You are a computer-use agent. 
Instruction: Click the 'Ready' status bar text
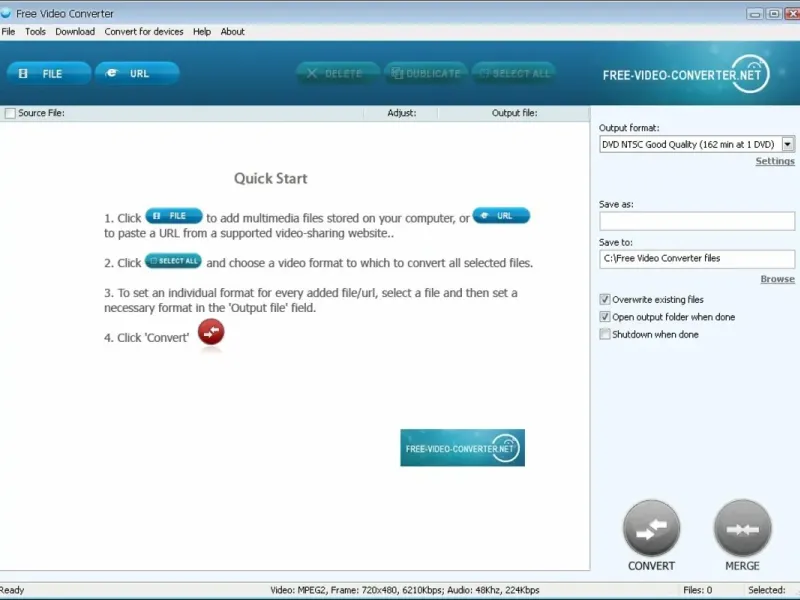[x=12, y=590]
